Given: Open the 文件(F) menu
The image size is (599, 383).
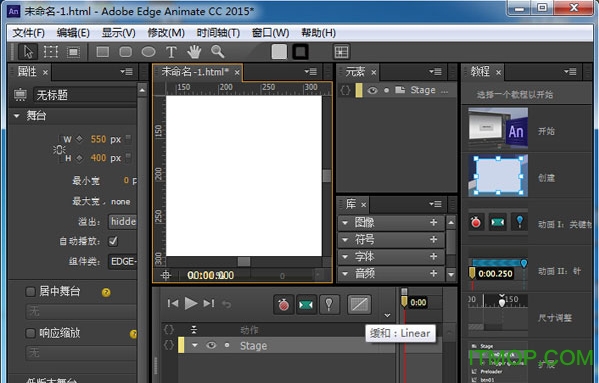Looking at the screenshot, I should click(28, 33).
